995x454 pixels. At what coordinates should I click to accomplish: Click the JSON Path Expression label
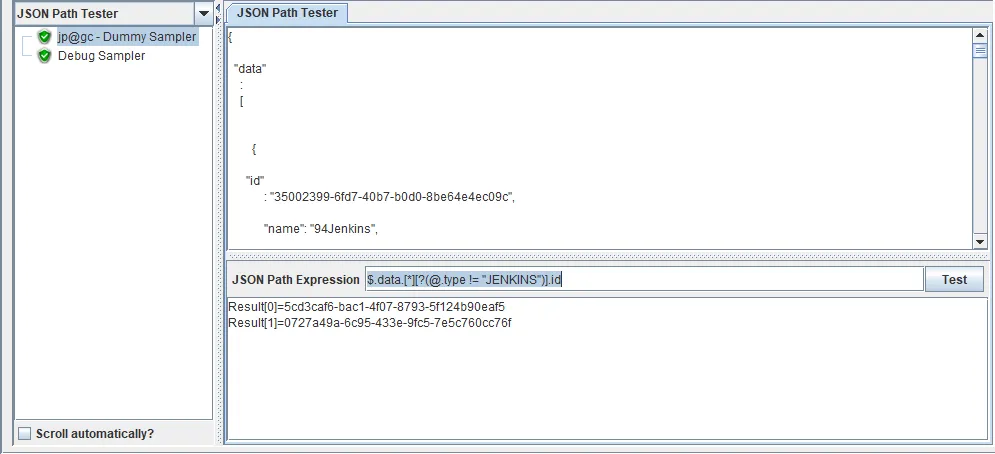(x=296, y=279)
